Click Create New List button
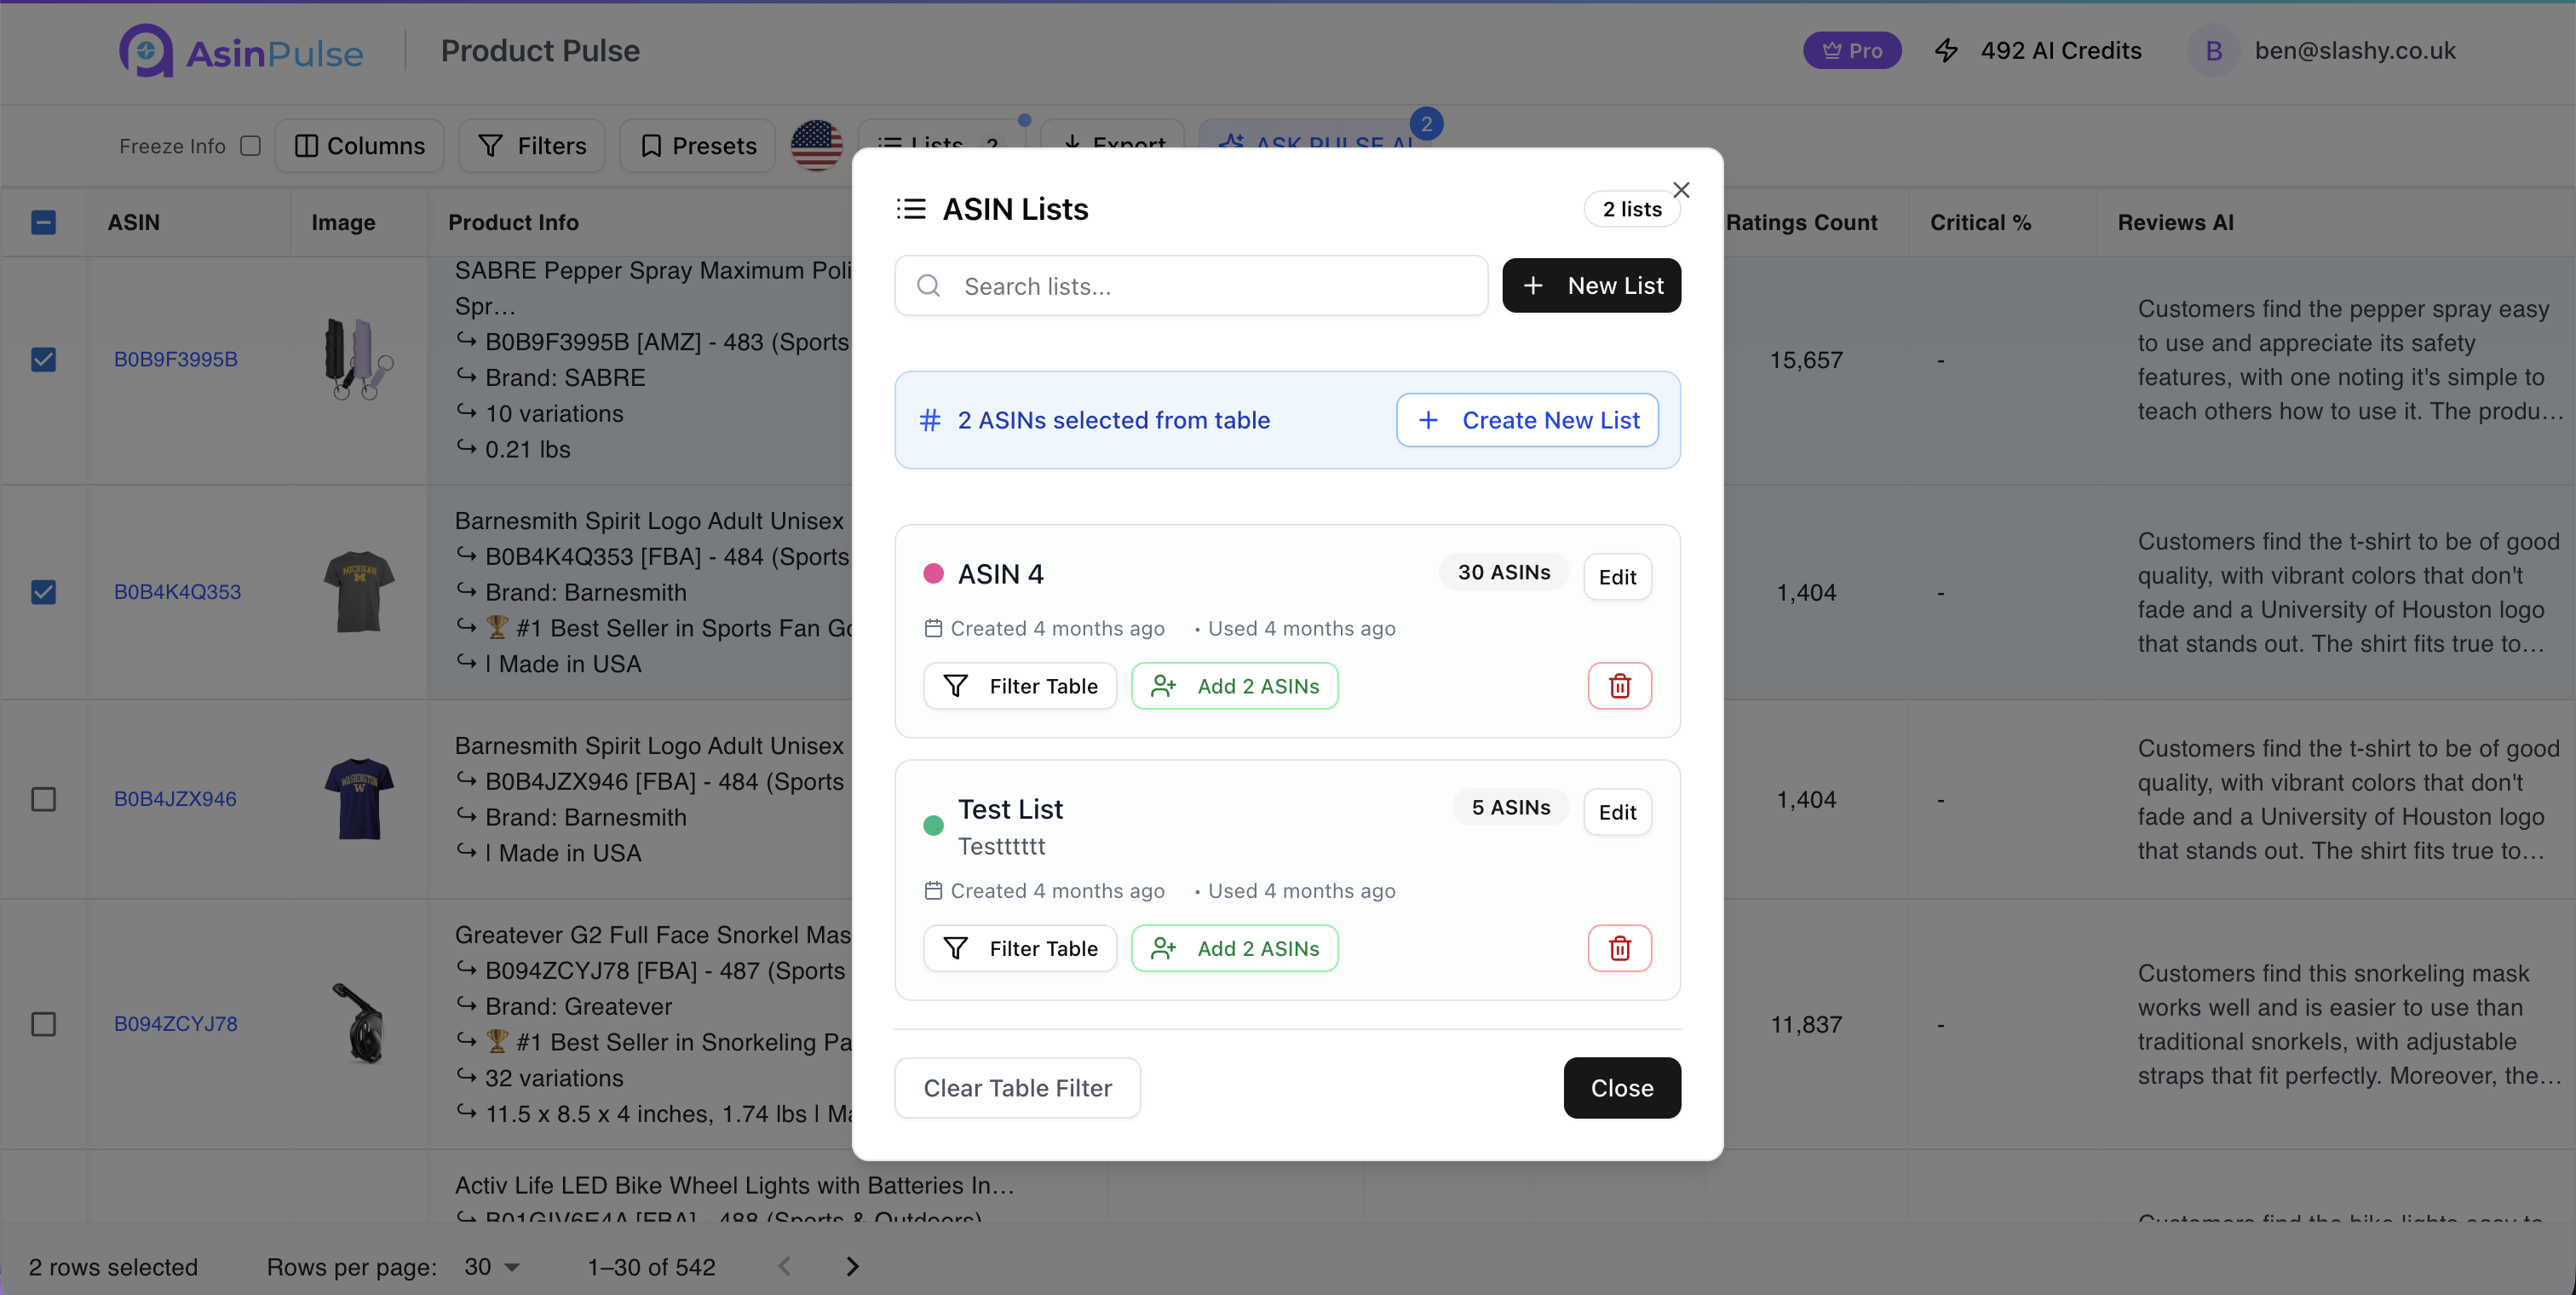 (1527, 420)
